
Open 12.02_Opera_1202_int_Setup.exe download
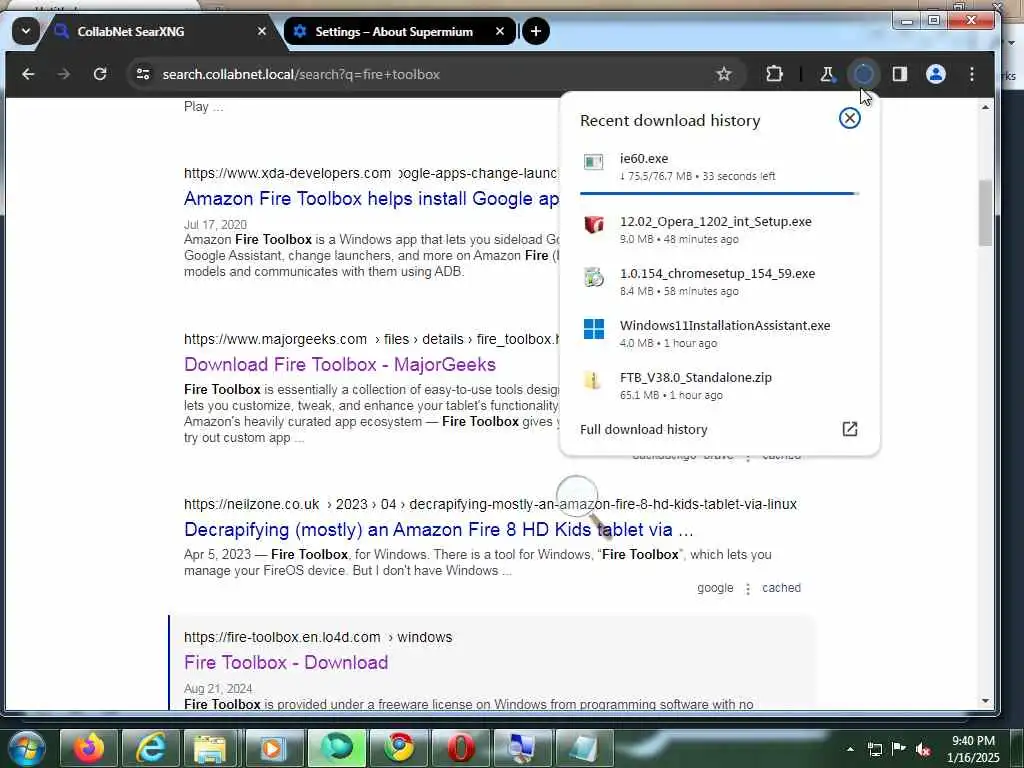pyautogui.click(x=719, y=229)
